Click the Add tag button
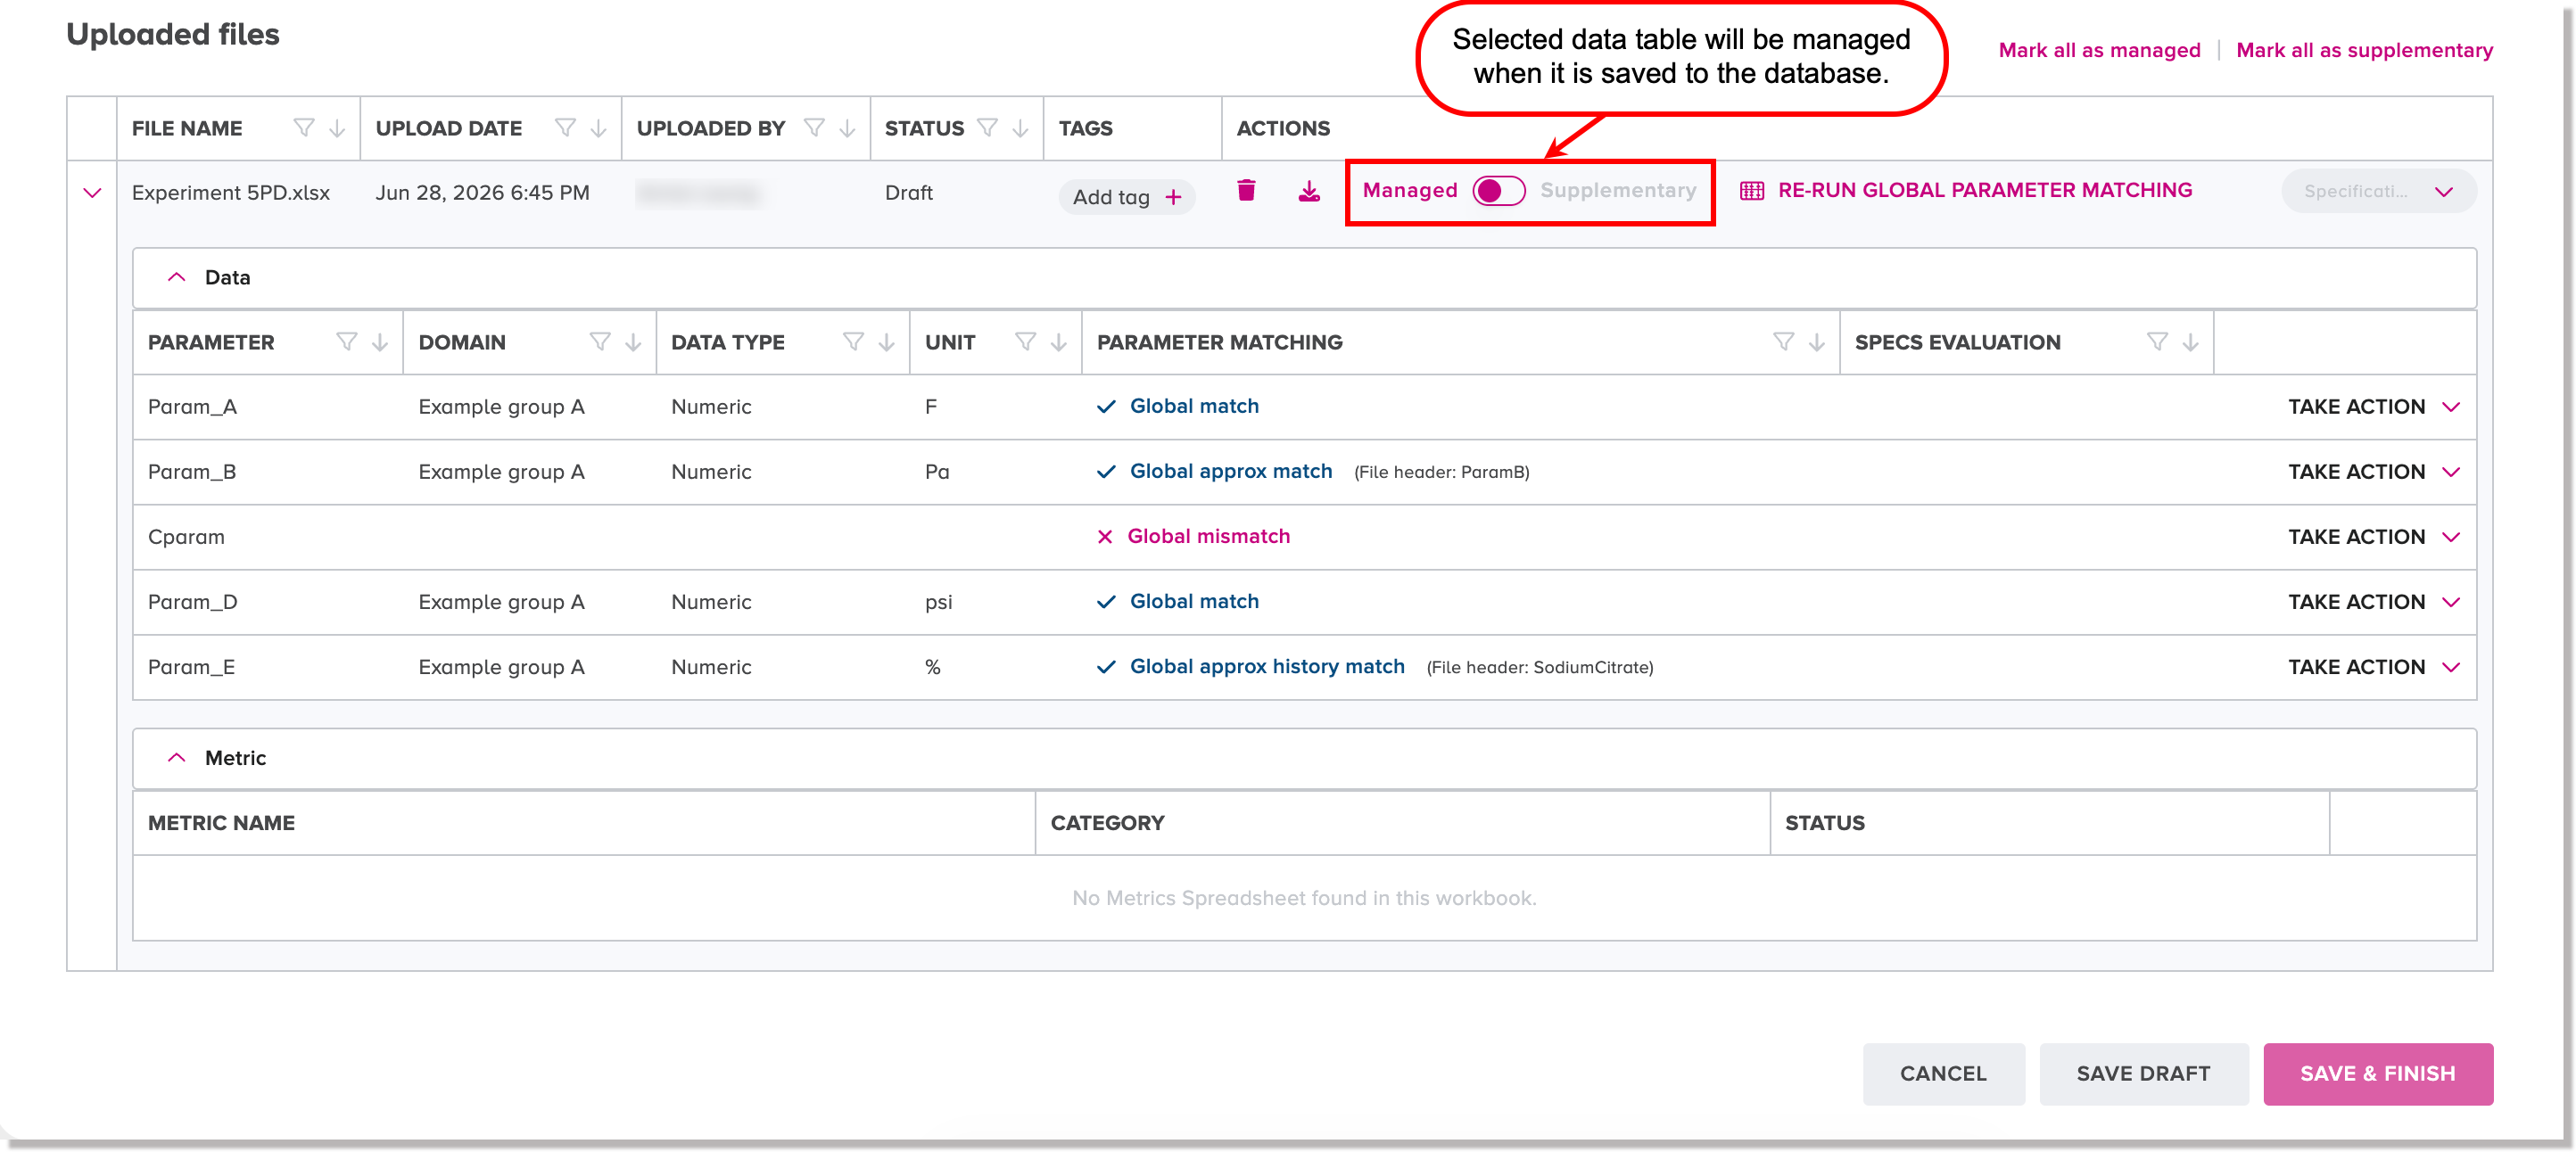2576x1152 pixels. pos(1127,197)
